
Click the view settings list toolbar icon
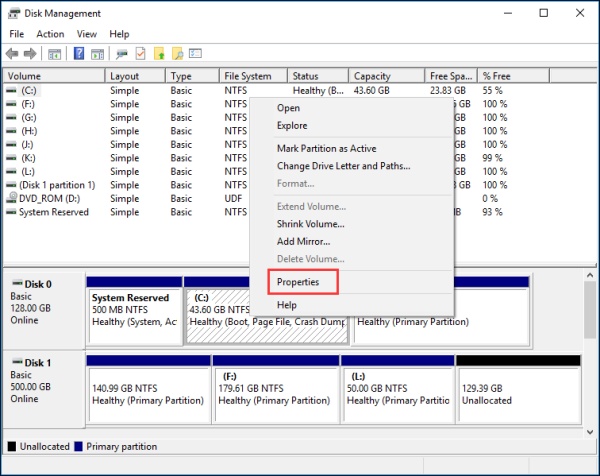coord(196,54)
